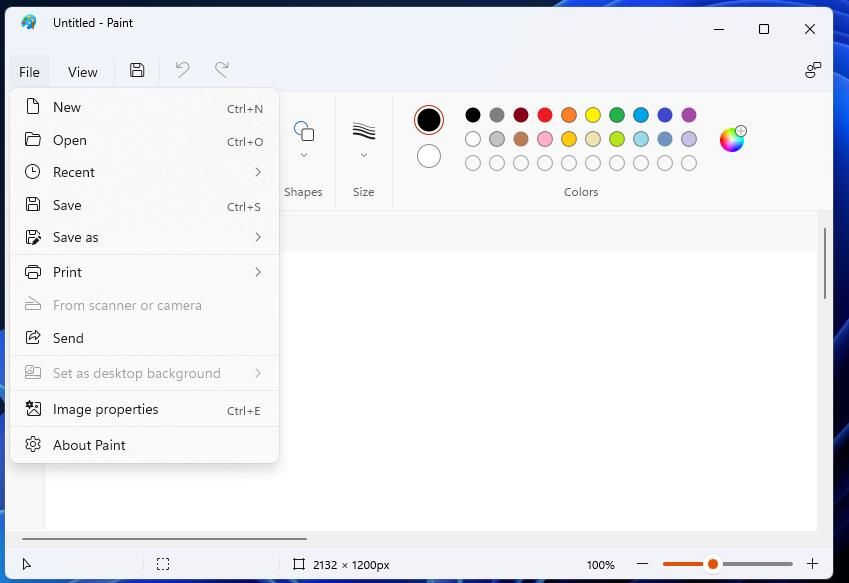Choose Open from the File menu
849x583 pixels.
[x=145, y=140]
